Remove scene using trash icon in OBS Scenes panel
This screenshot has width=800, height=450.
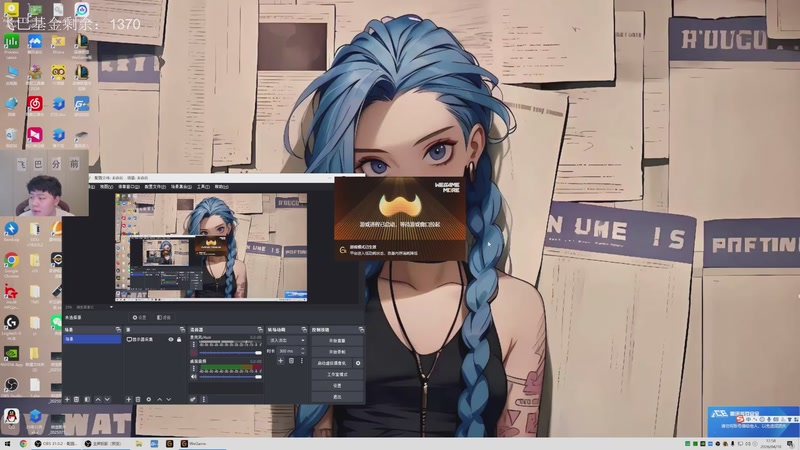(77, 399)
